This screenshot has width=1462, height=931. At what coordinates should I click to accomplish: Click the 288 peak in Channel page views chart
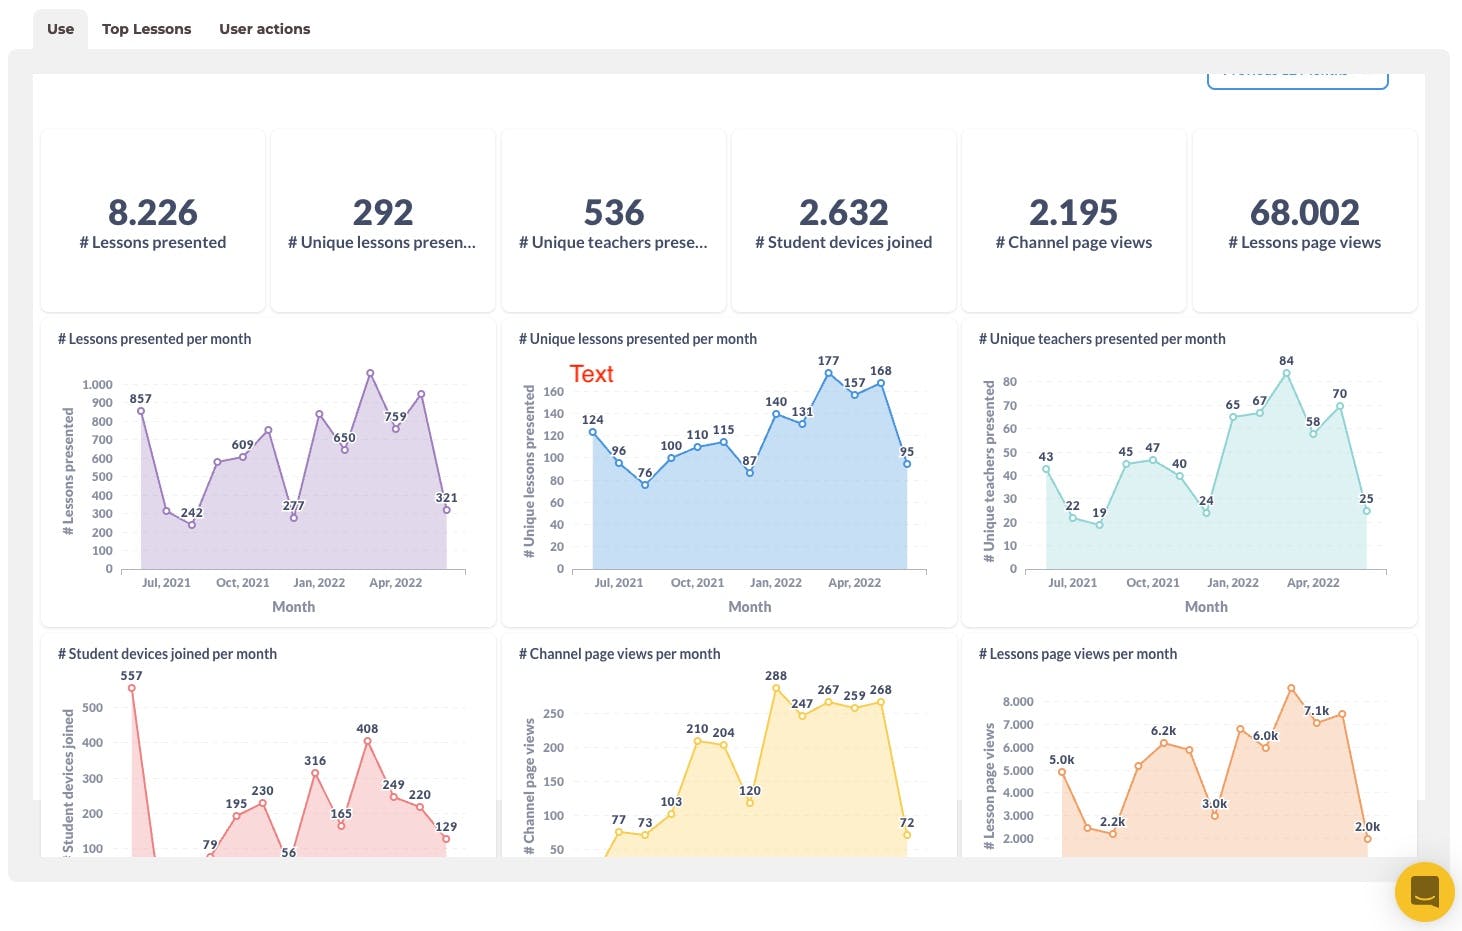point(776,688)
